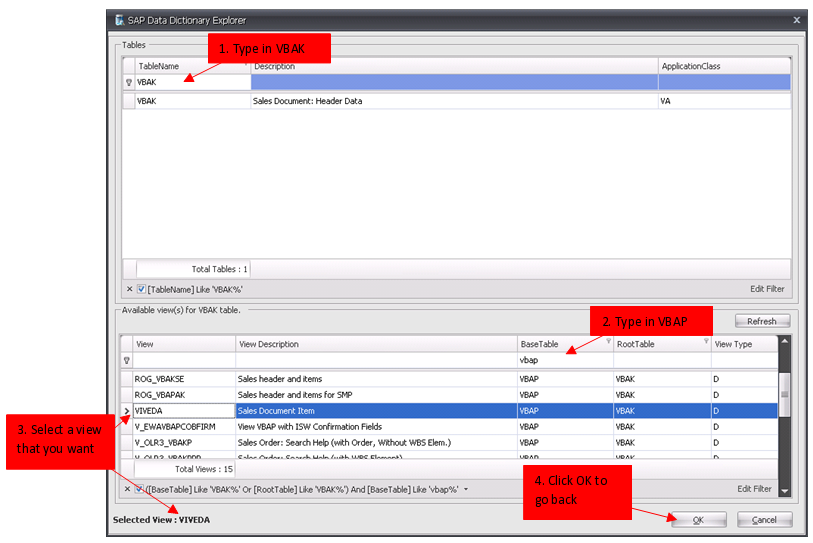The height and width of the screenshot is (543, 813).
Task: Sort by the ApplicationClass column header
Action: (724, 66)
